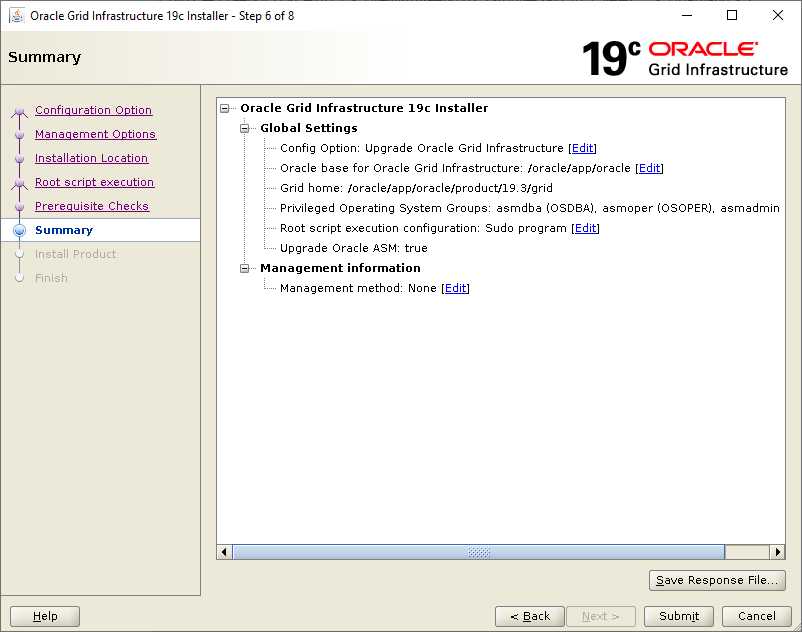Return to the Installation Location step
802x632 pixels.
click(91, 158)
